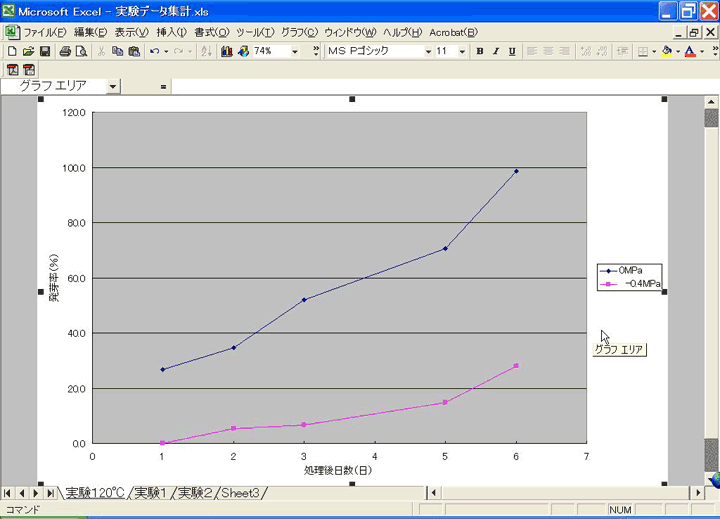The image size is (720, 519).
Task: Open Print Preview from the toolbar
Action: (x=80, y=51)
